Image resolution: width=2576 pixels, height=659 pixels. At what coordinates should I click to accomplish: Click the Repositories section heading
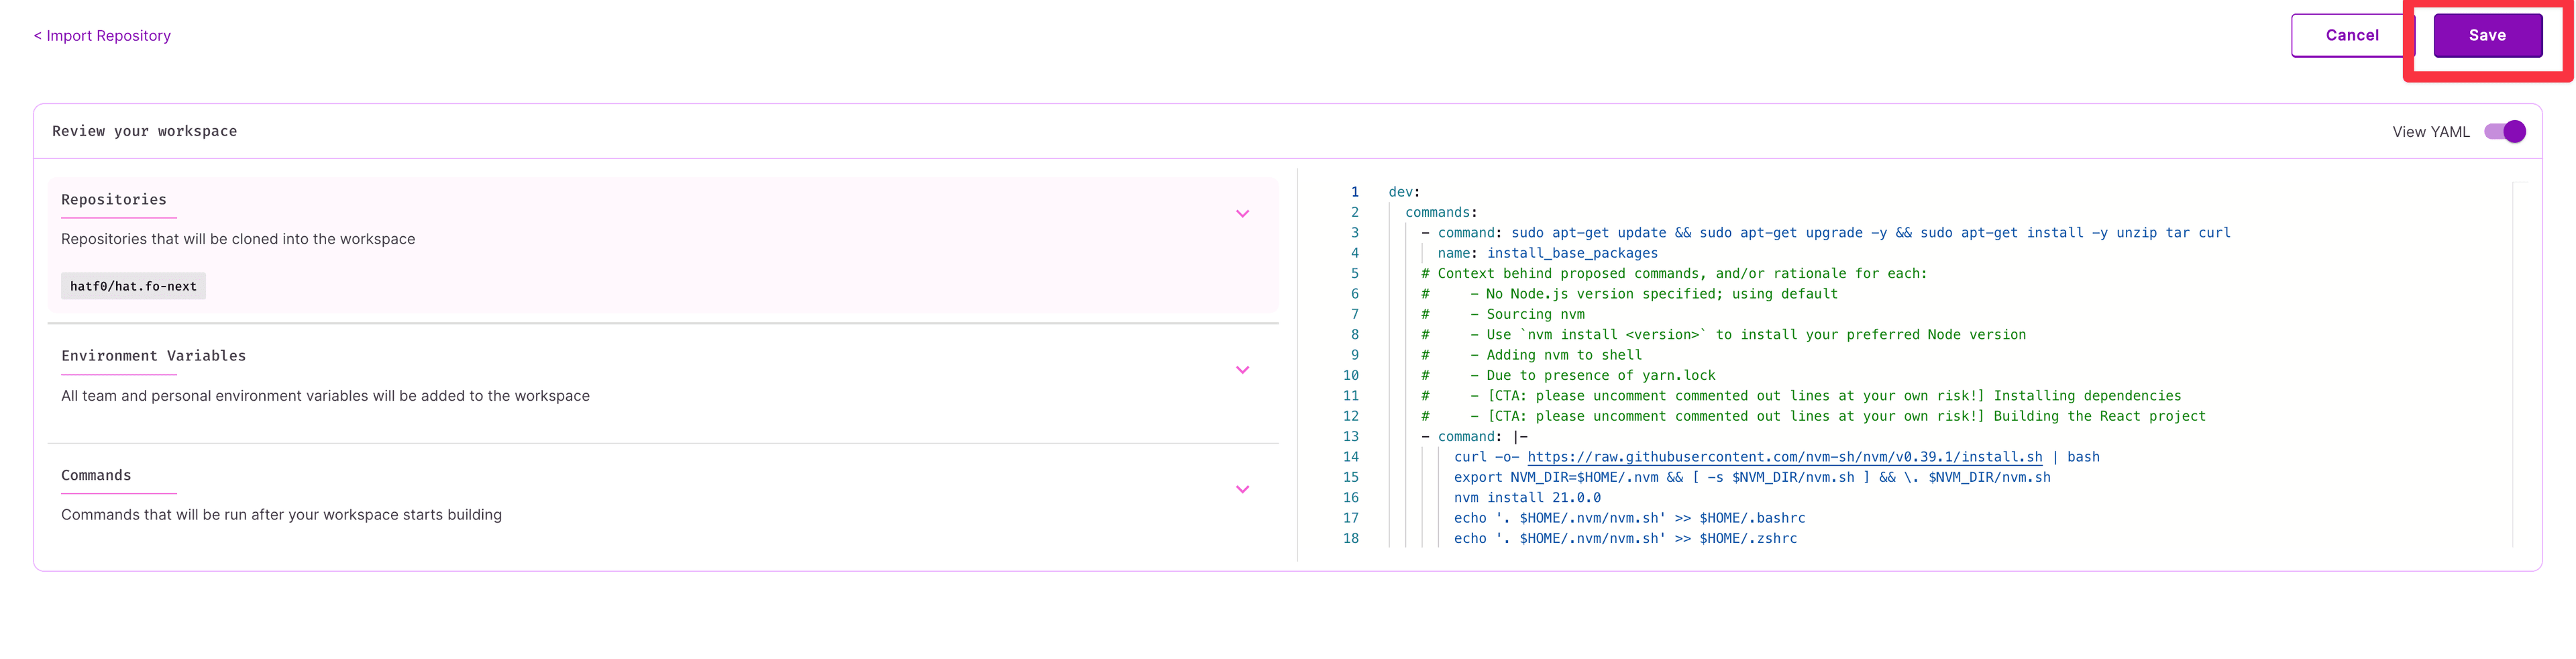click(x=116, y=199)
